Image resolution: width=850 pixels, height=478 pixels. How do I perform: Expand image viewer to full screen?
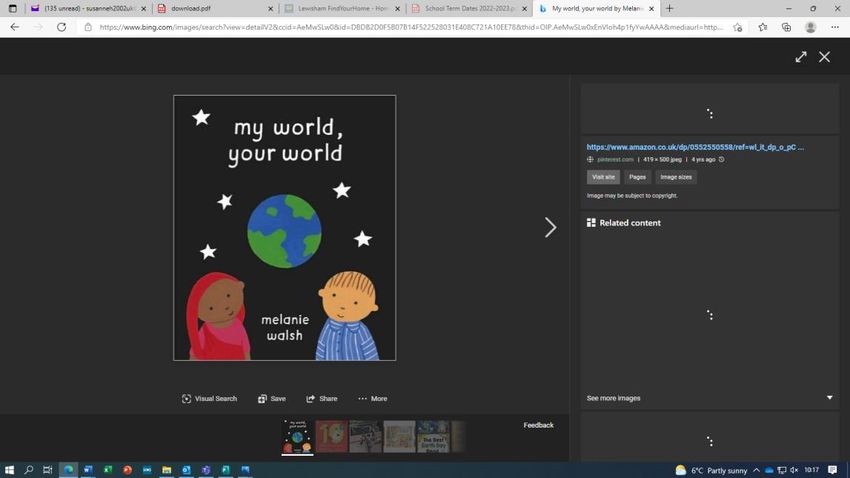click(x=801, y=57)
